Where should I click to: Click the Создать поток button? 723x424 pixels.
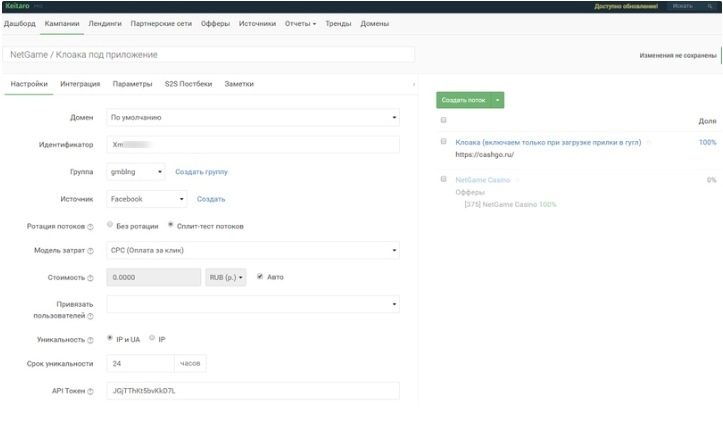[x=463, y=100]
